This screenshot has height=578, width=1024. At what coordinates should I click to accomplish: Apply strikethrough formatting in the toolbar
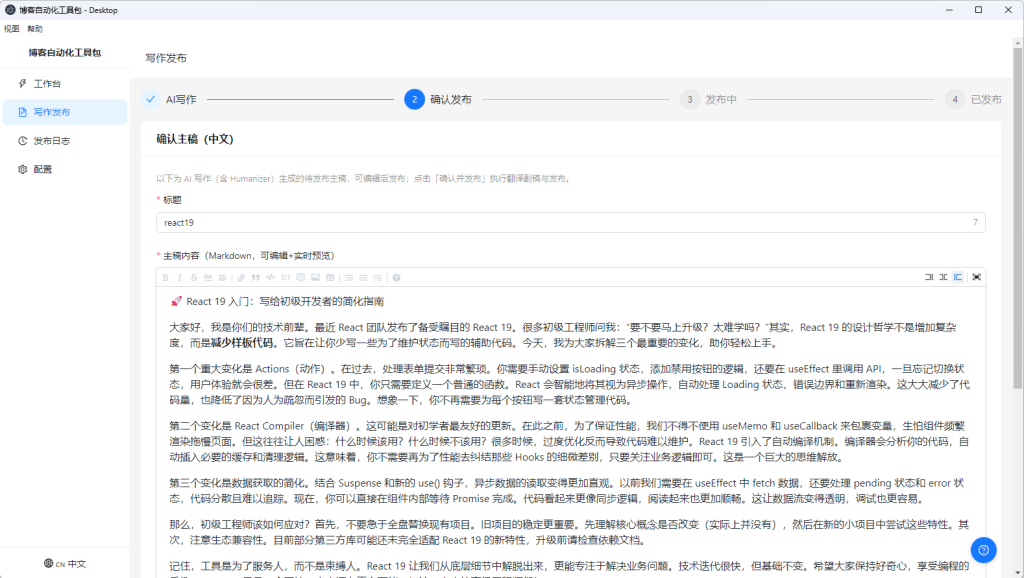(194, 278)
